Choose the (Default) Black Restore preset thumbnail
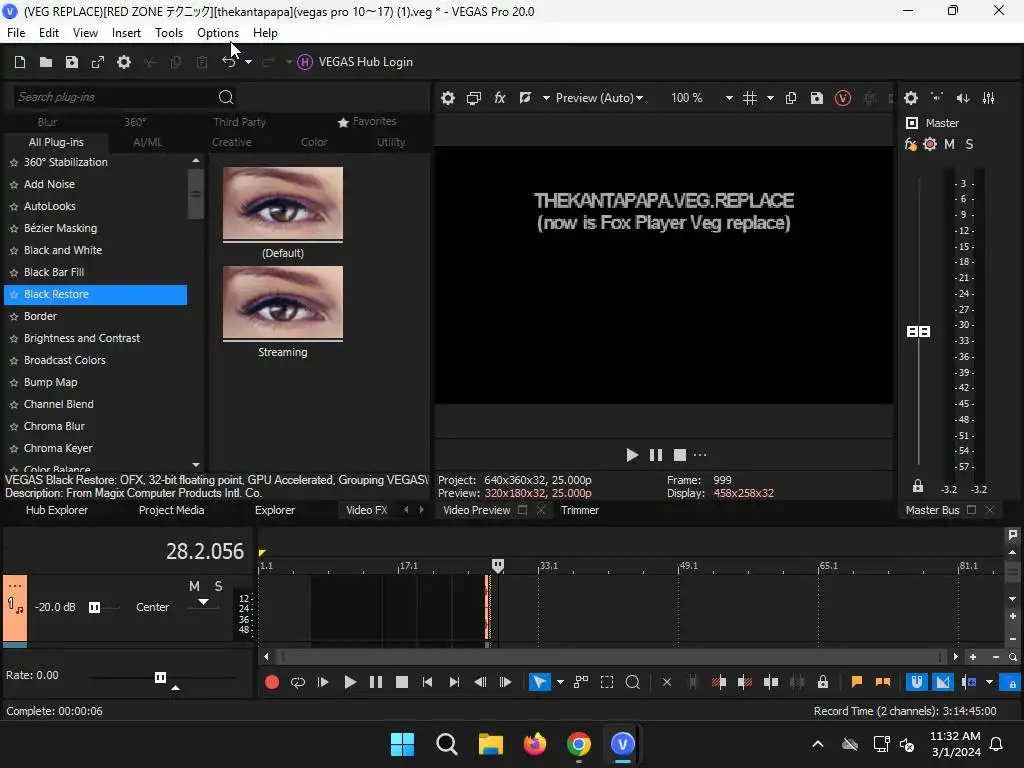This screenshot has width=1024, height=768. [283, 203]
